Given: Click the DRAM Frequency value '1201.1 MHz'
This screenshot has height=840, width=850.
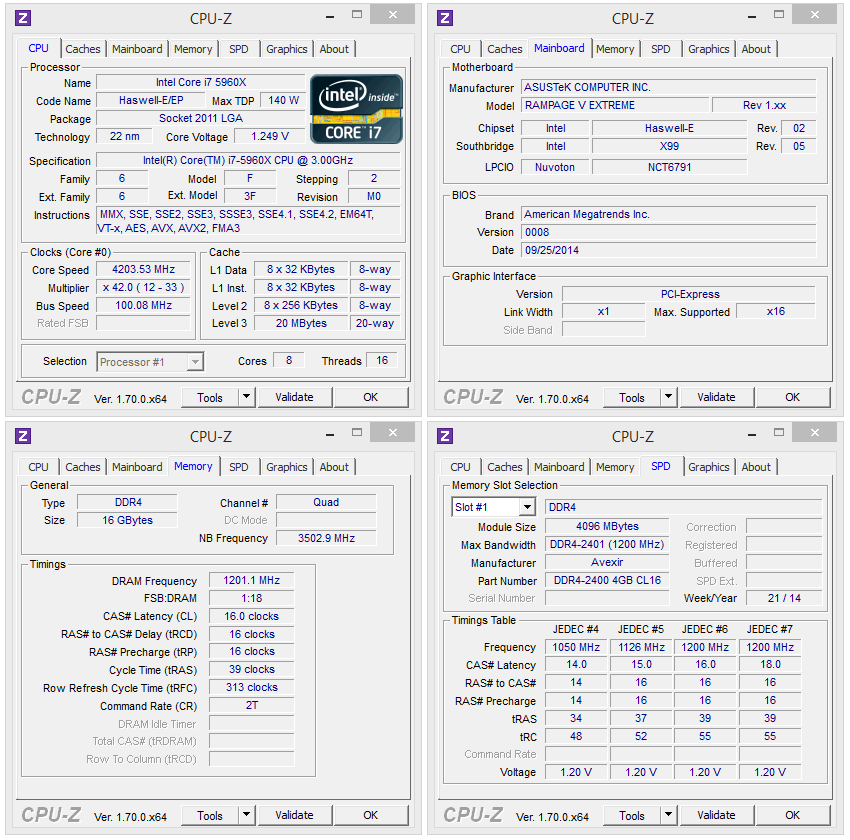Looking at the screenshot, I should click(x=252, y=580).
